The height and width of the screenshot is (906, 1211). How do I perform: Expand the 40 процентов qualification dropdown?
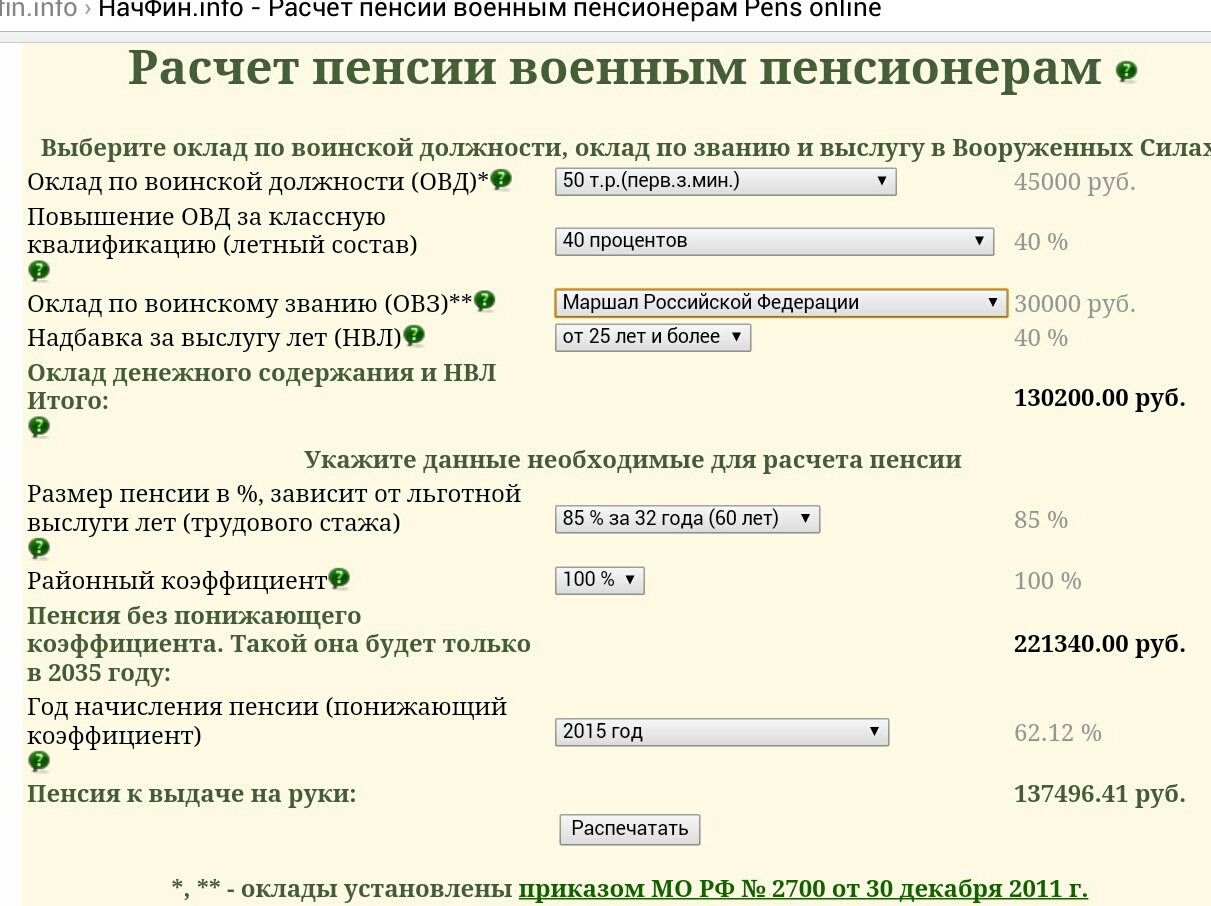point(774,241)
